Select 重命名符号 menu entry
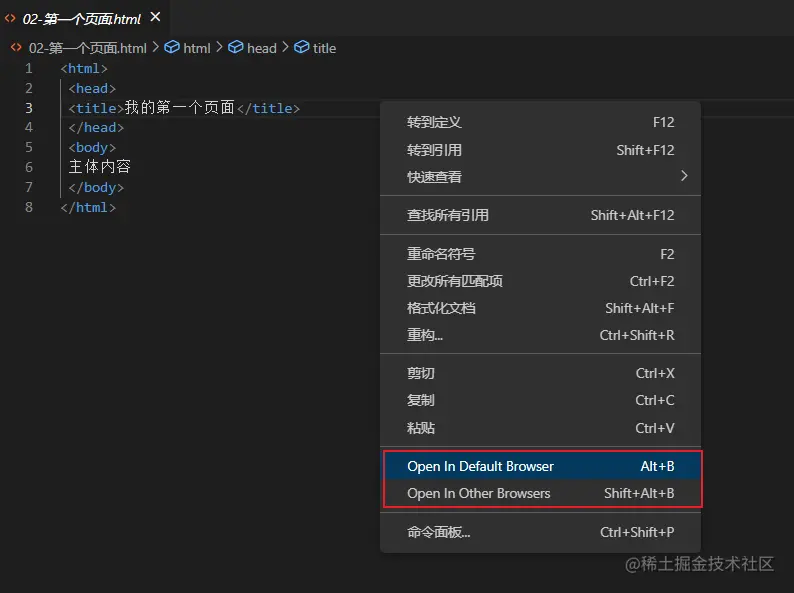This screenshot has height=593, width=794. (x=540, y=254)
